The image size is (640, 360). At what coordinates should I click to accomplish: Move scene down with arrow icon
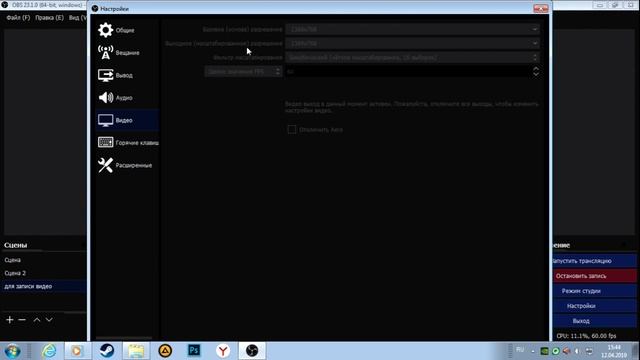(49, 320)
